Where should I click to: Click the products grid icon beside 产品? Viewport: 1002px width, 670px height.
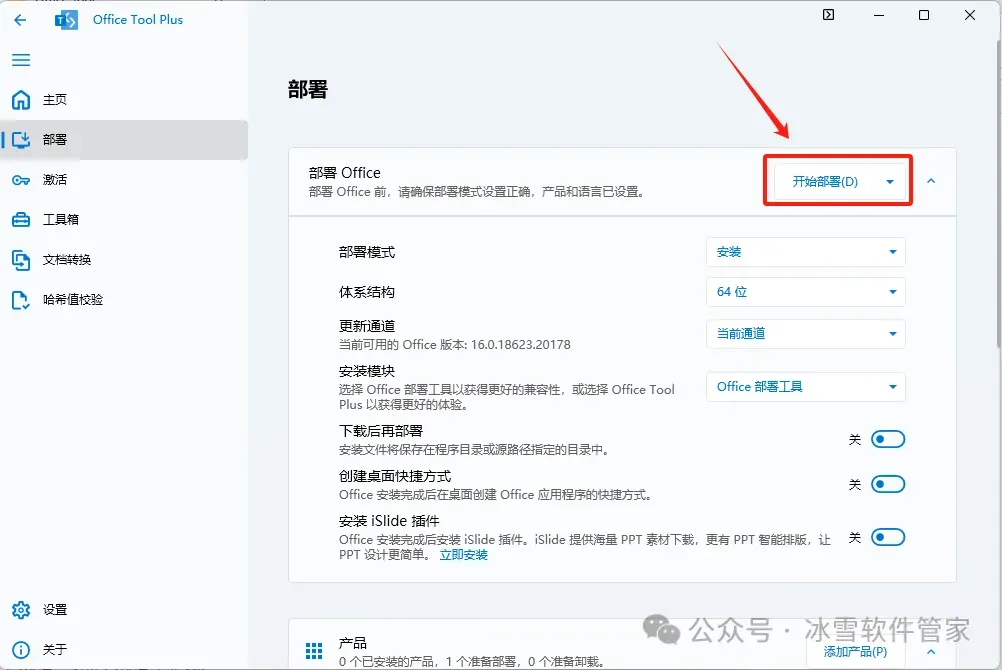[x=314, y=651]
